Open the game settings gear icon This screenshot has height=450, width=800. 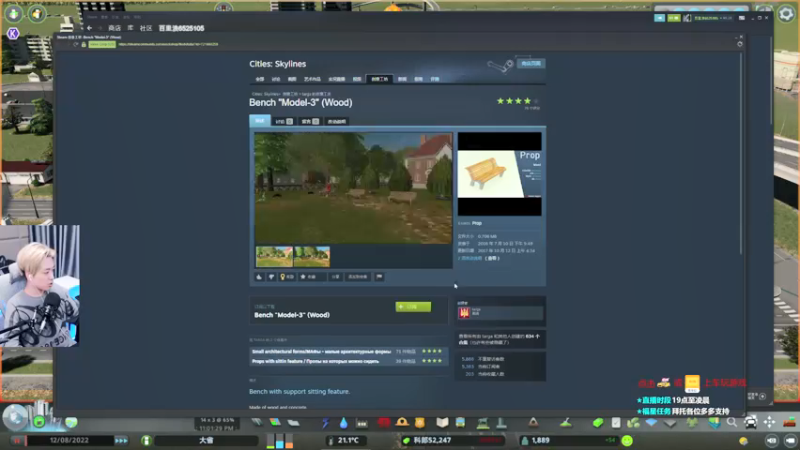coord(786,14)
